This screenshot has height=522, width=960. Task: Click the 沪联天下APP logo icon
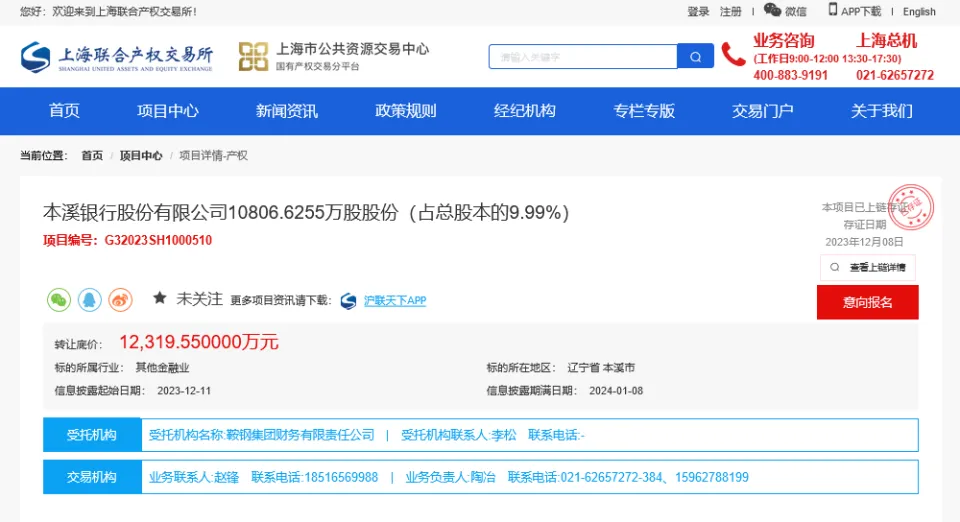point(348,300)
